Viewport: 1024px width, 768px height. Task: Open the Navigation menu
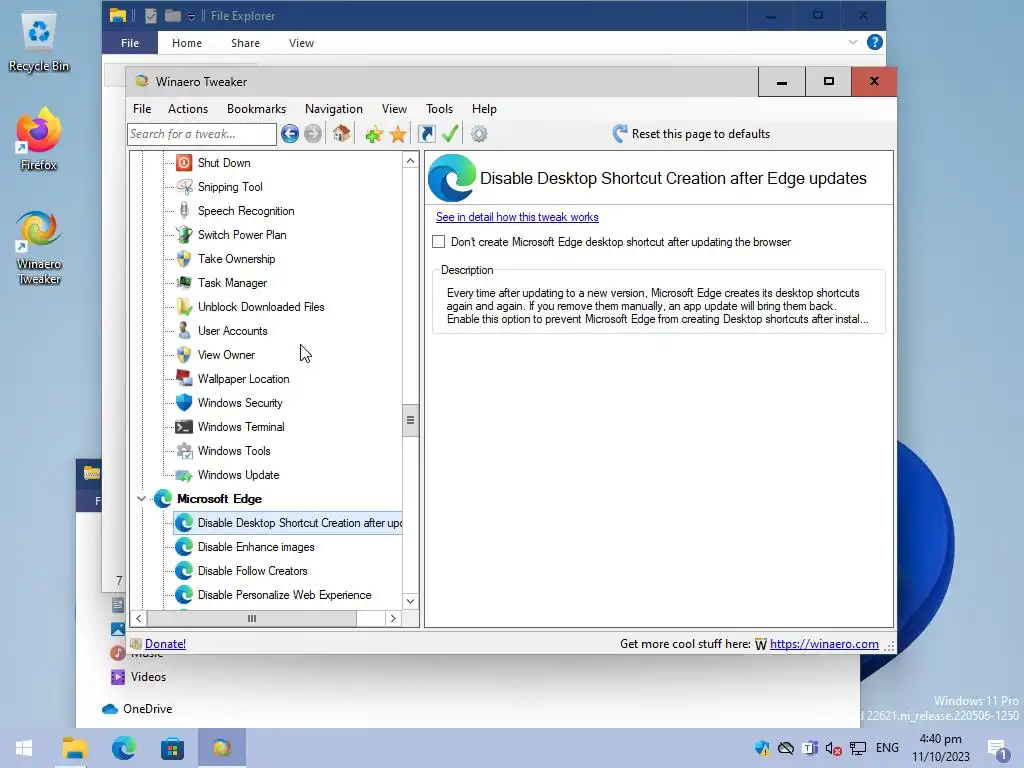click(334, 109)
